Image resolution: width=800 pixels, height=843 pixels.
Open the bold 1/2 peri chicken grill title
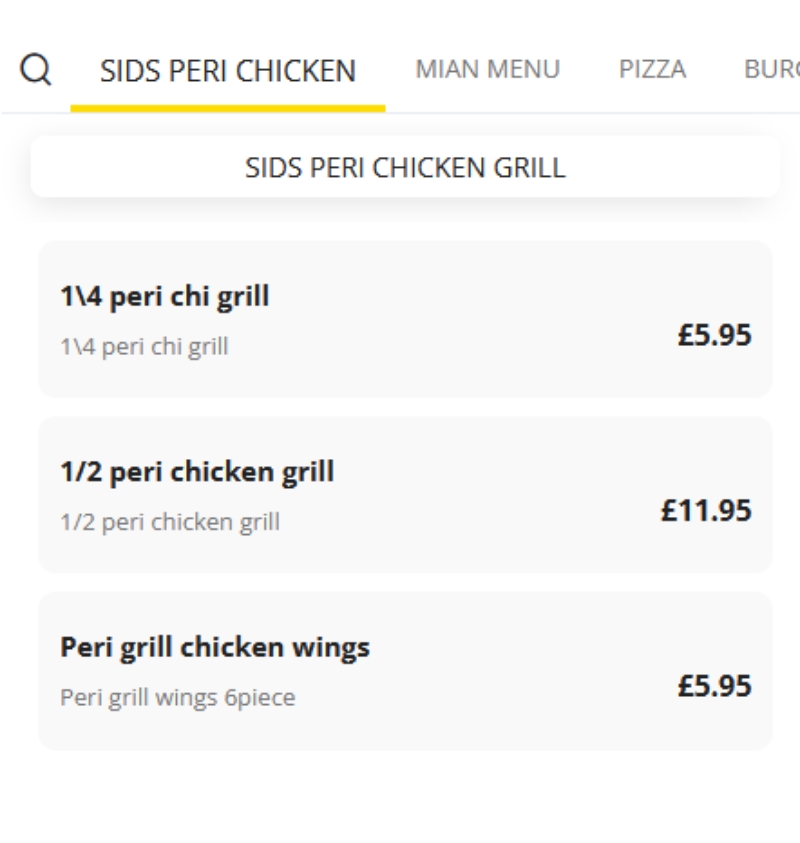point(197,472)
